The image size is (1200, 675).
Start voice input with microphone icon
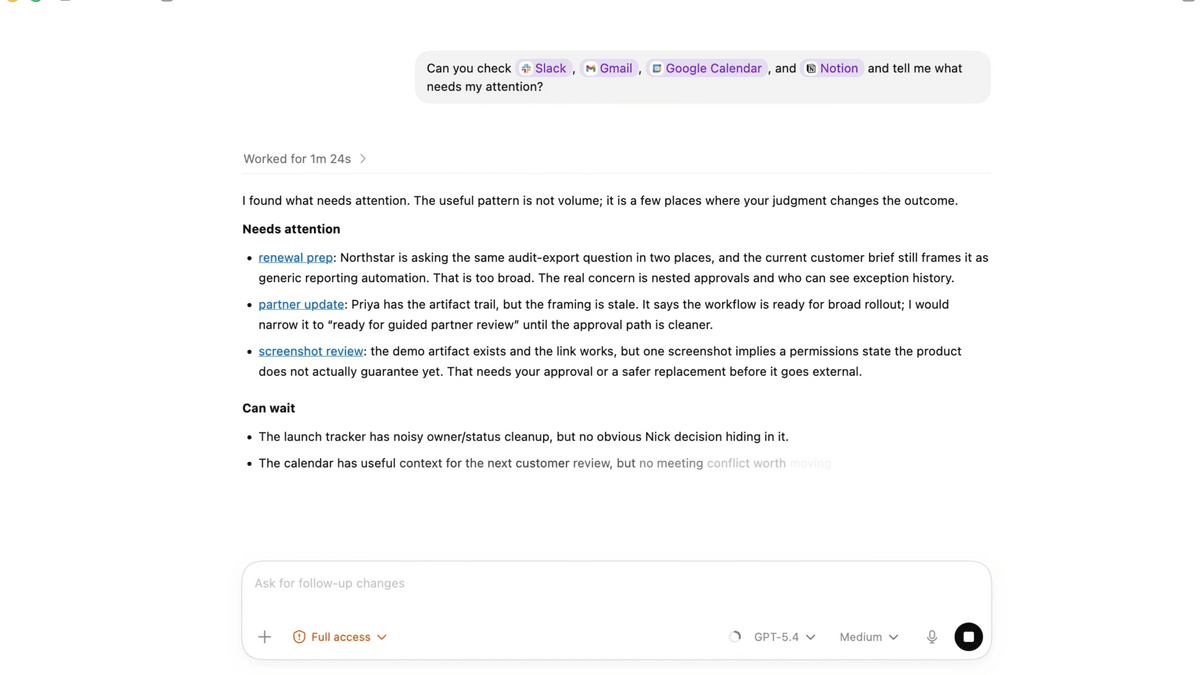coord(931,637)
